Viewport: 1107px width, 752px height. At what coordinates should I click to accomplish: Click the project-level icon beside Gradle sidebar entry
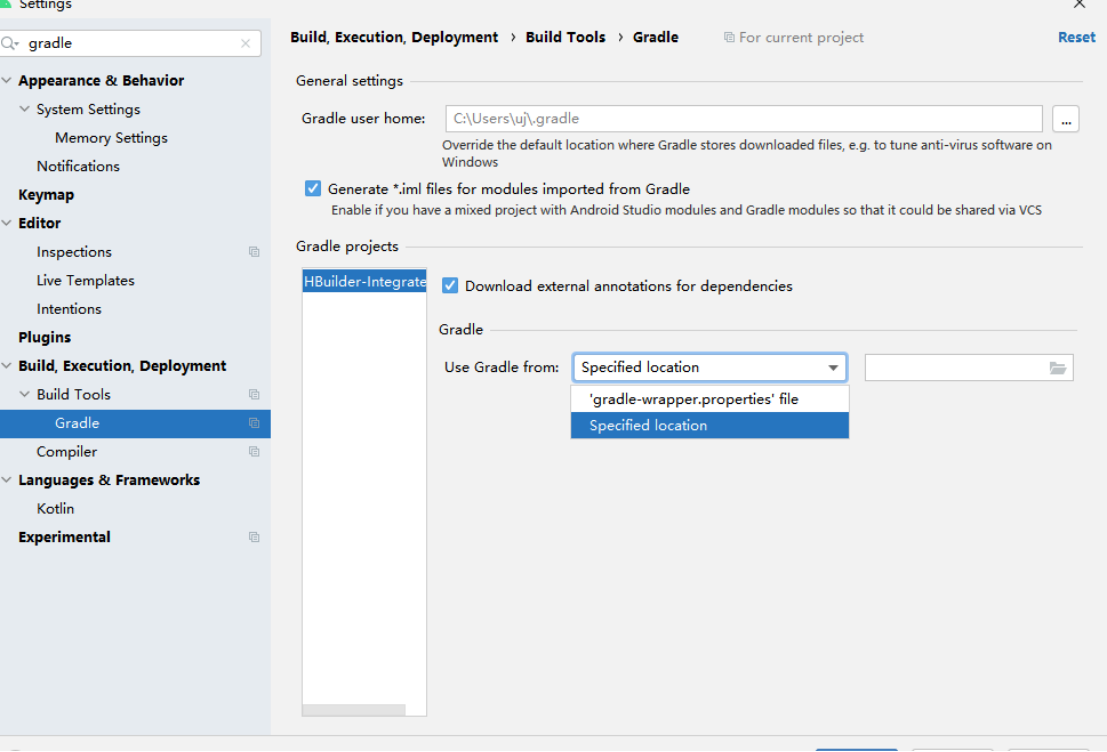[255, 423]
